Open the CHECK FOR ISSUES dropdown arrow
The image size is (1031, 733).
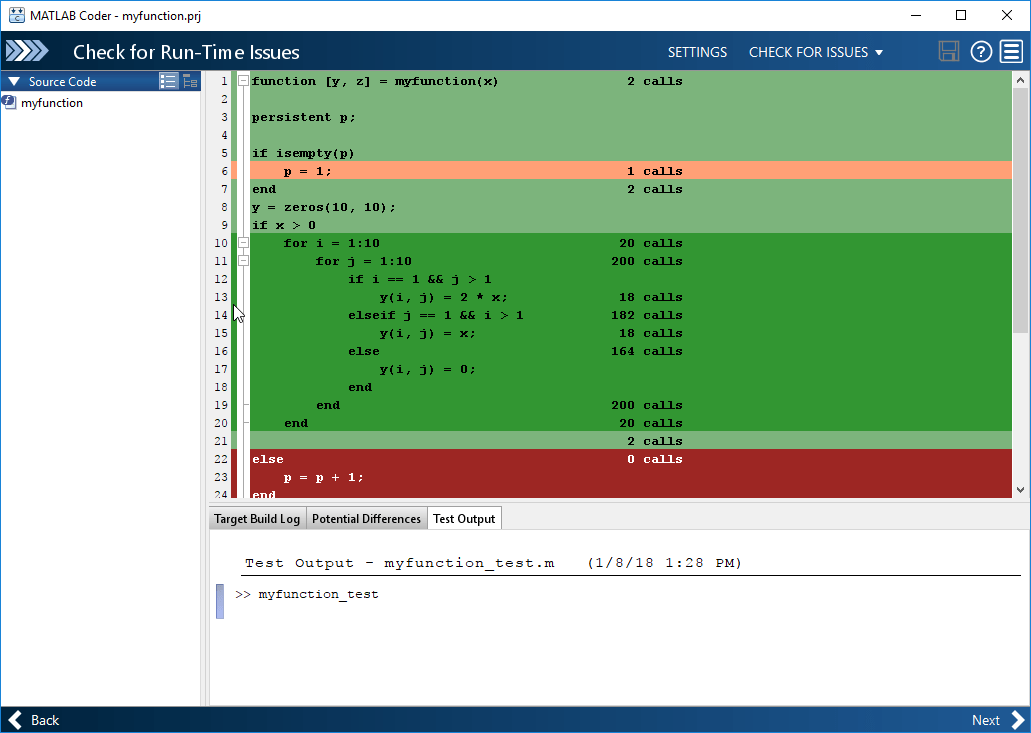[x=879, y=53]
